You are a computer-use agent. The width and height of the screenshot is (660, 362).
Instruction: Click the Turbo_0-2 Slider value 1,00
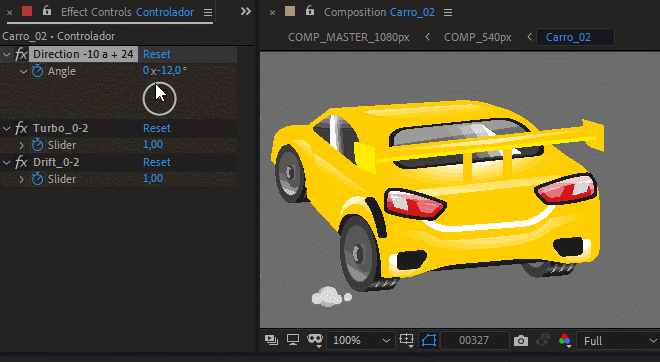coord(153,144)
